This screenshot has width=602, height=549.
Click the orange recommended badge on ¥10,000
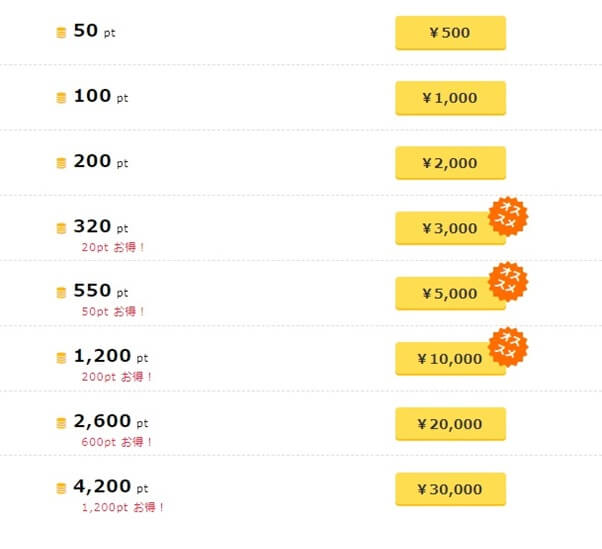(x=507, y=346)
